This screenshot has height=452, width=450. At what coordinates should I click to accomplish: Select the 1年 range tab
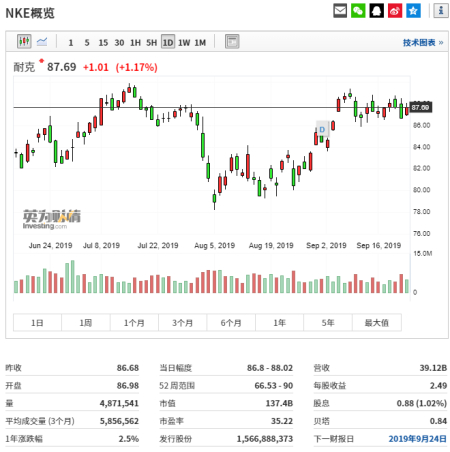(279, 322)
